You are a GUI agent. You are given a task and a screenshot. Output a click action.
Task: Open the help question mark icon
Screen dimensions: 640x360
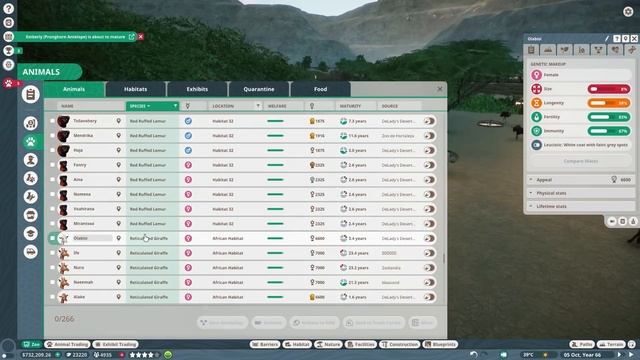[x=8, y=8]
